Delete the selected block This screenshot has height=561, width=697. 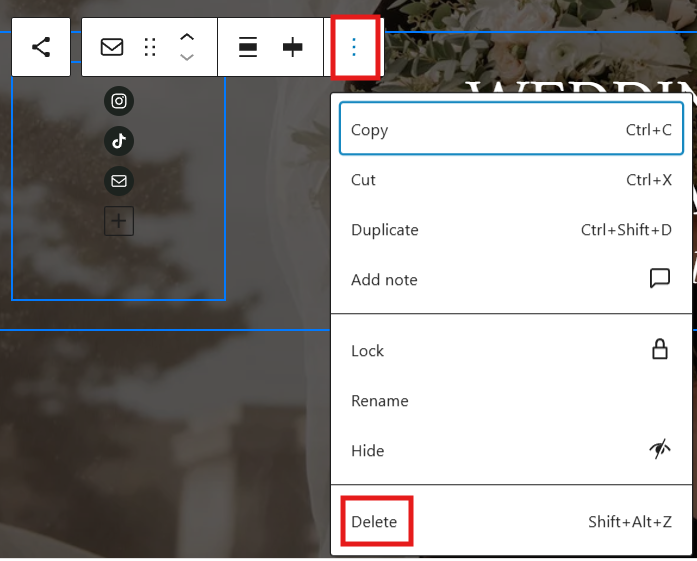pos(376,522)
